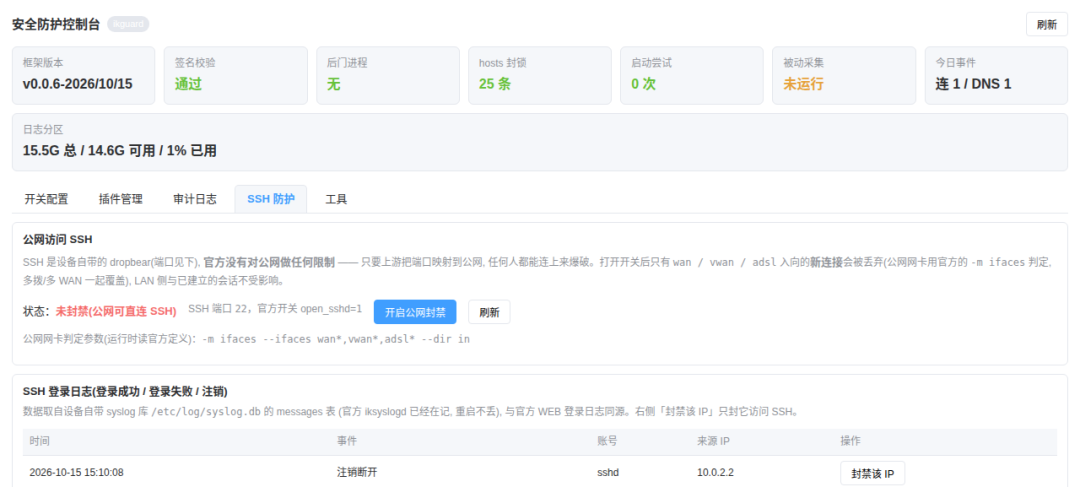Click the 时间 column header
Viewport: 1080px width, 487px height.
pyautogui.click(x=40, y=440)
